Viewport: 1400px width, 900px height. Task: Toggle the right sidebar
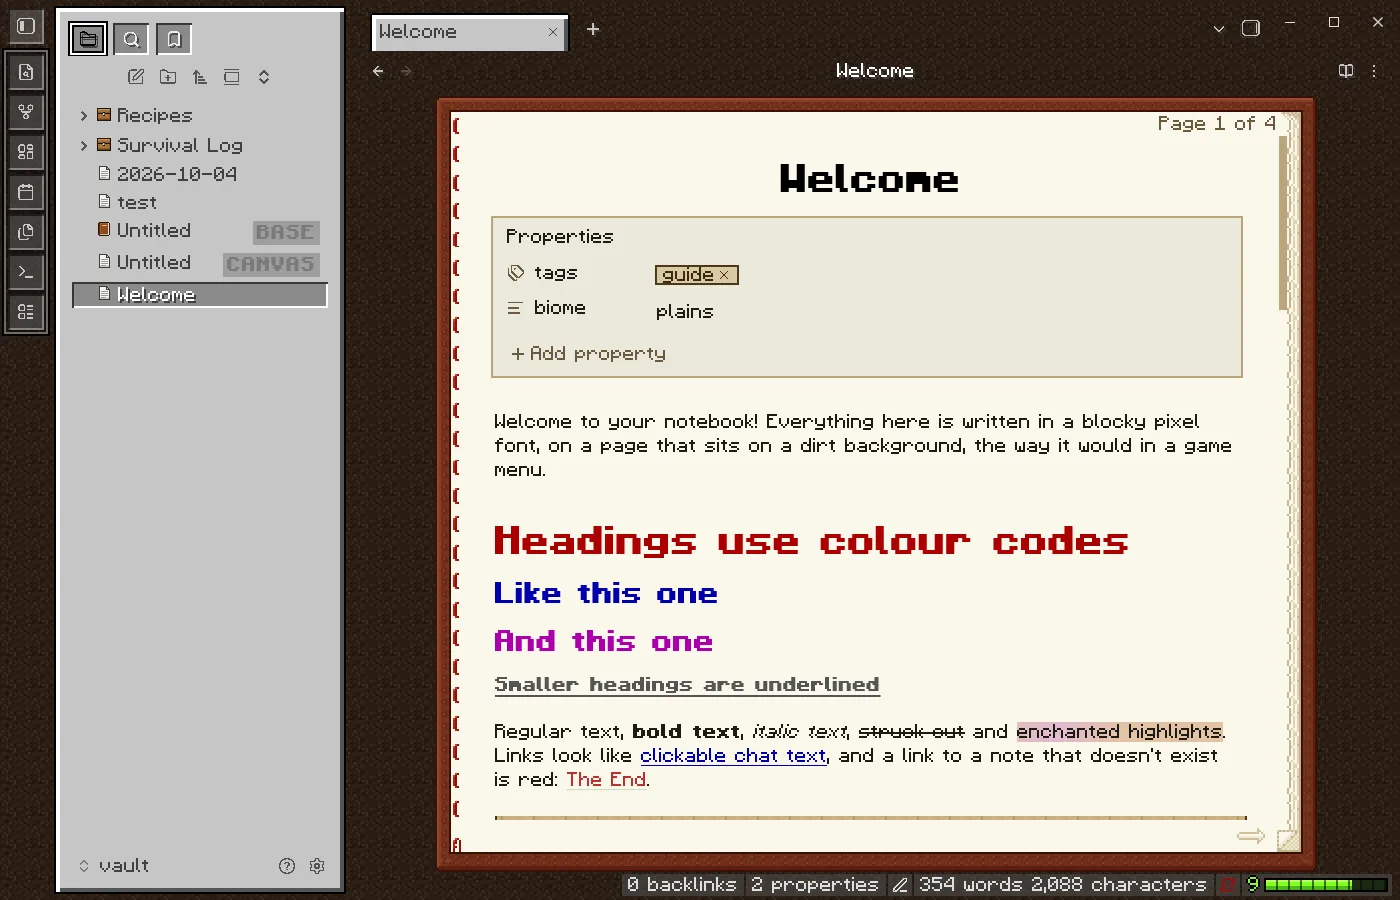point(1251,28)
